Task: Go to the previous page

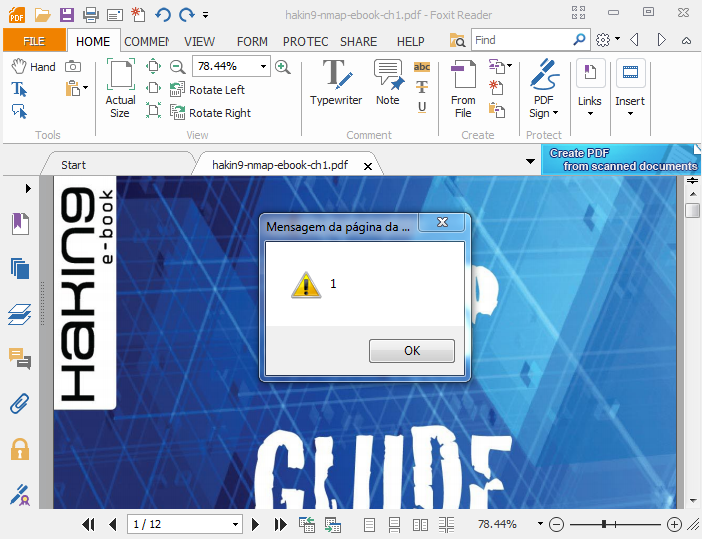Action: [x=113, y=524]
